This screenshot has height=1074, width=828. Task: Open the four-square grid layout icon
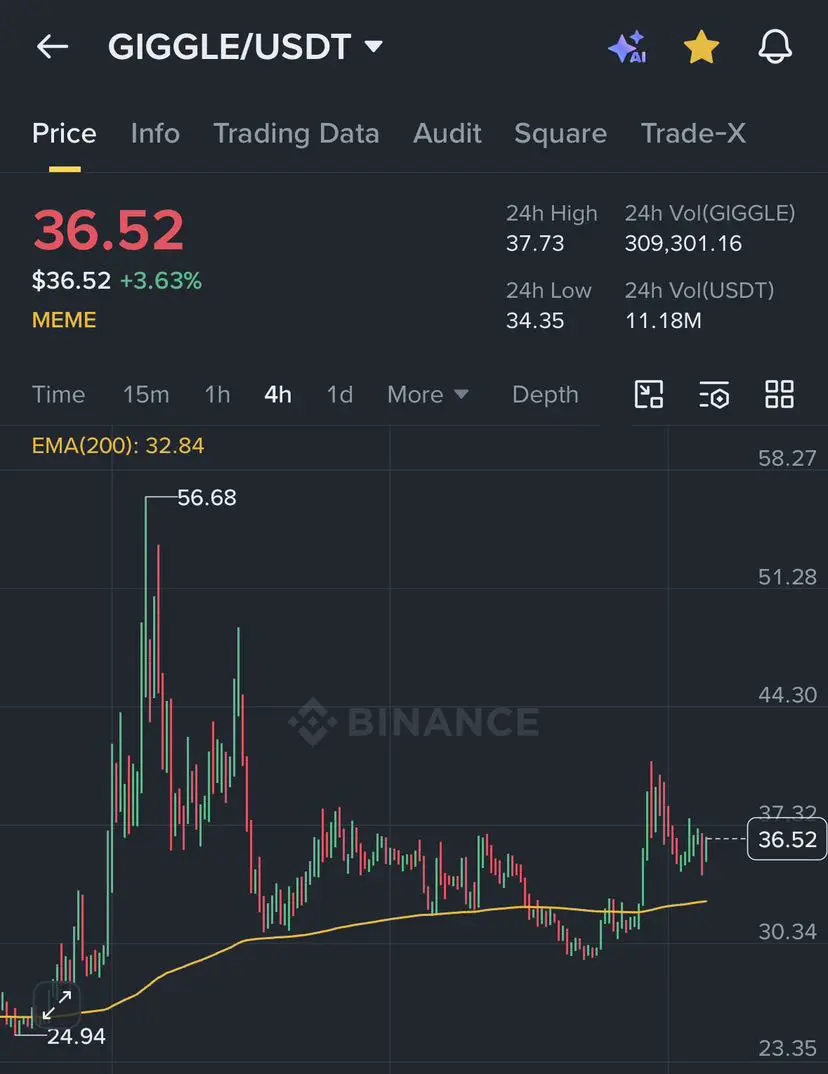[x=779, y=395]
